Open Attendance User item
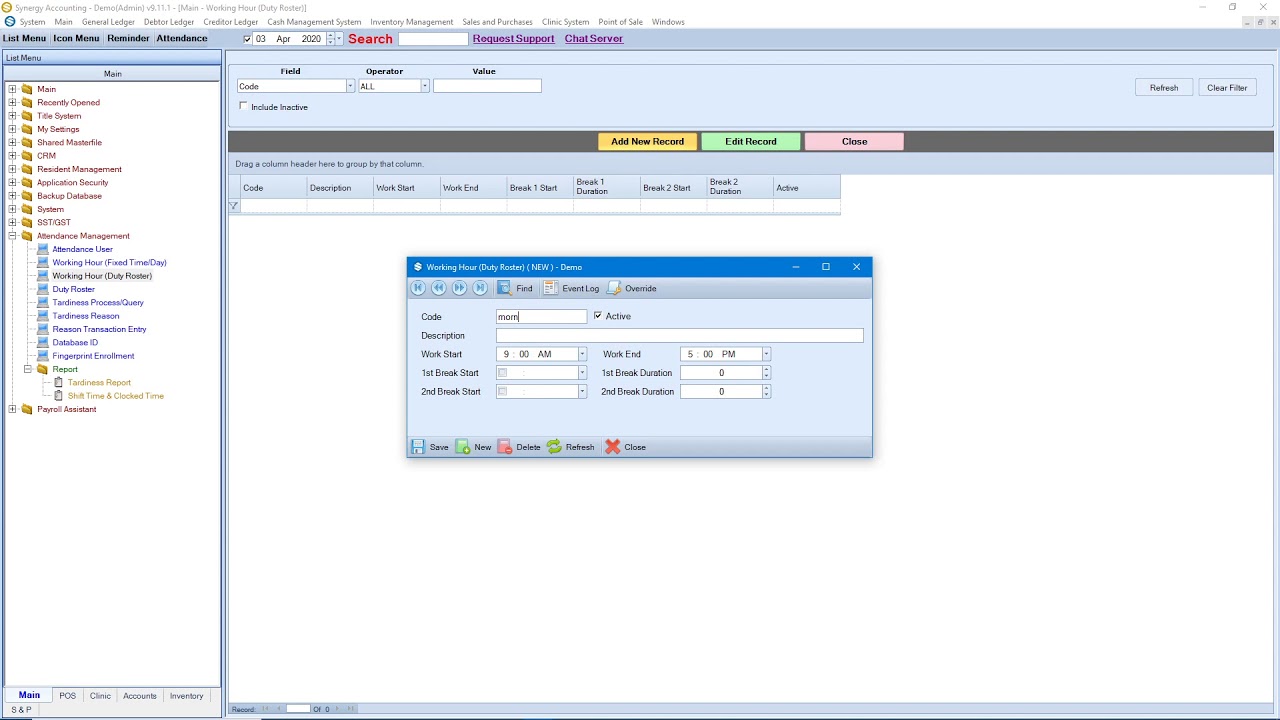The width and height of the screenshot is (1280, 720). (x=82, y=249)
